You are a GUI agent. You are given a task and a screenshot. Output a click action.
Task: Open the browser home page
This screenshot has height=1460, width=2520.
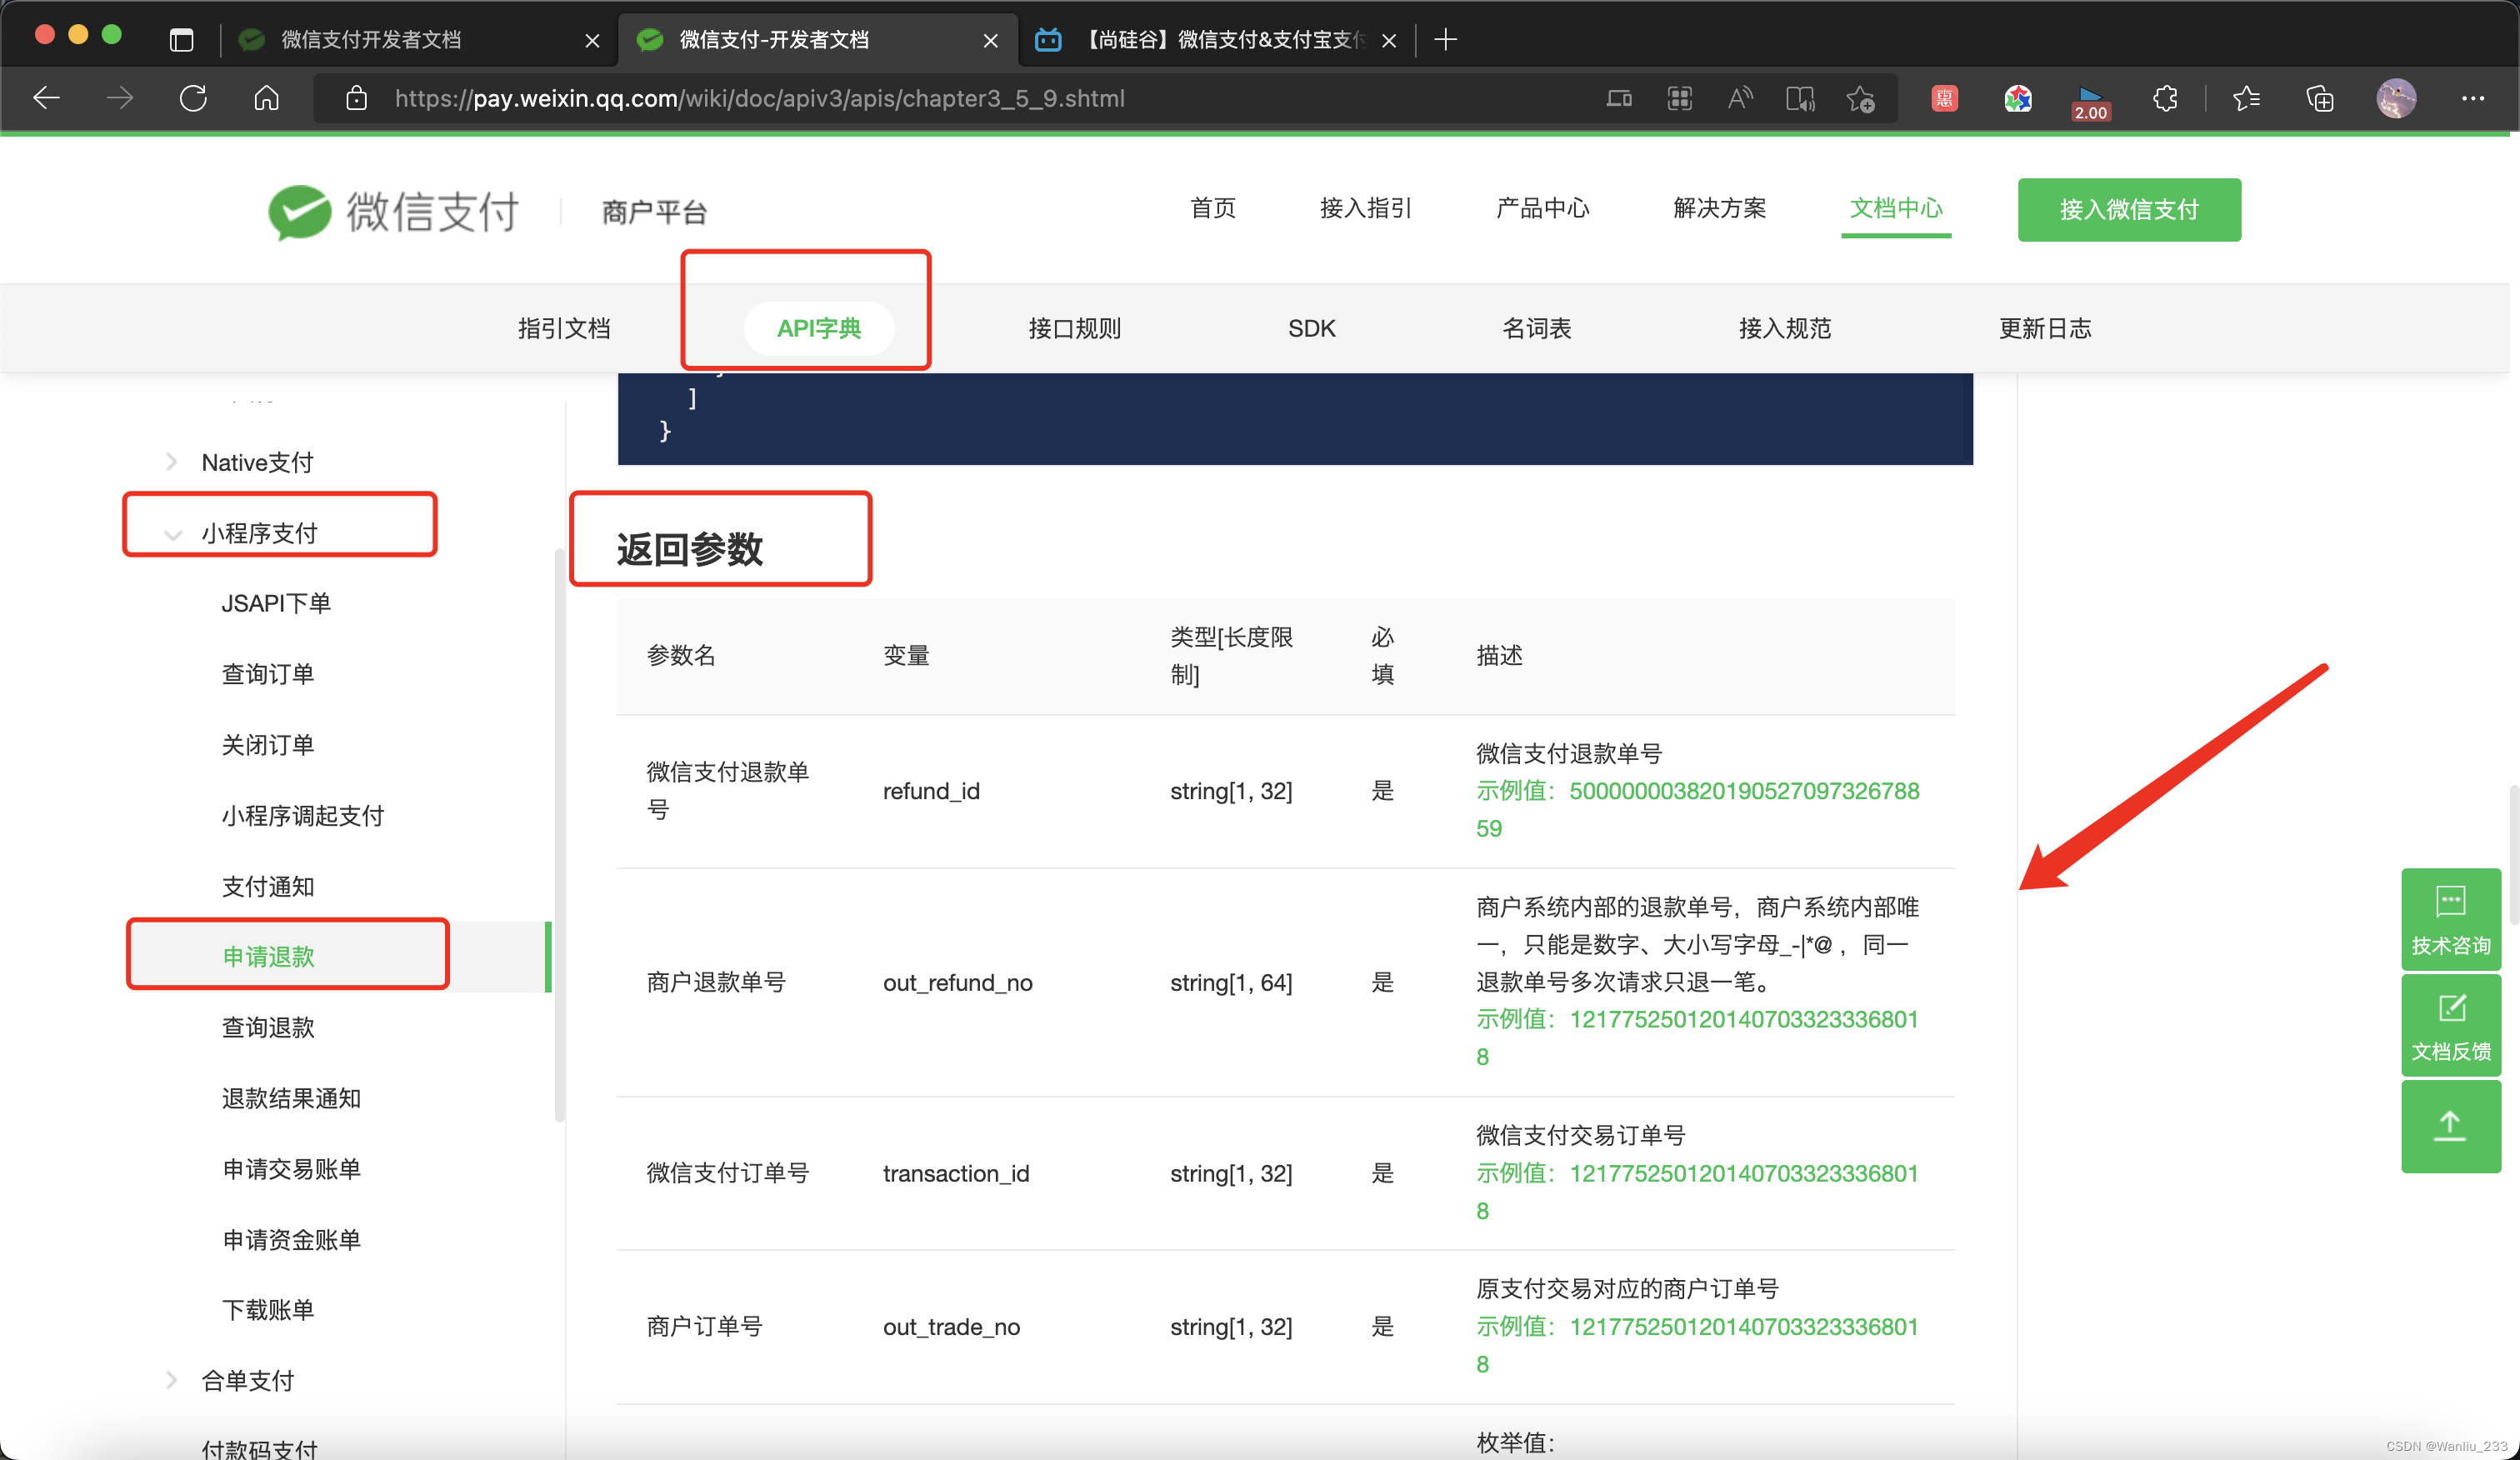tap(266, 98)
